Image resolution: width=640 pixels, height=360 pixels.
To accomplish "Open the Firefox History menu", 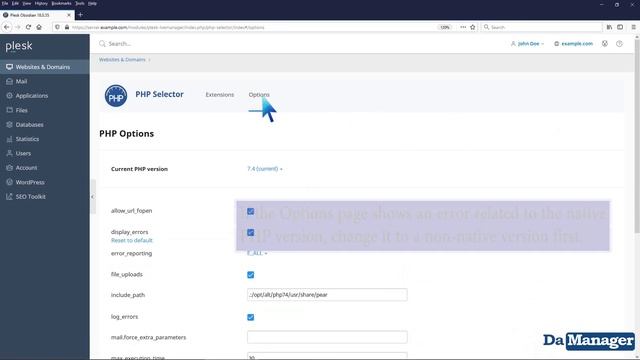I will pos(41,3).
